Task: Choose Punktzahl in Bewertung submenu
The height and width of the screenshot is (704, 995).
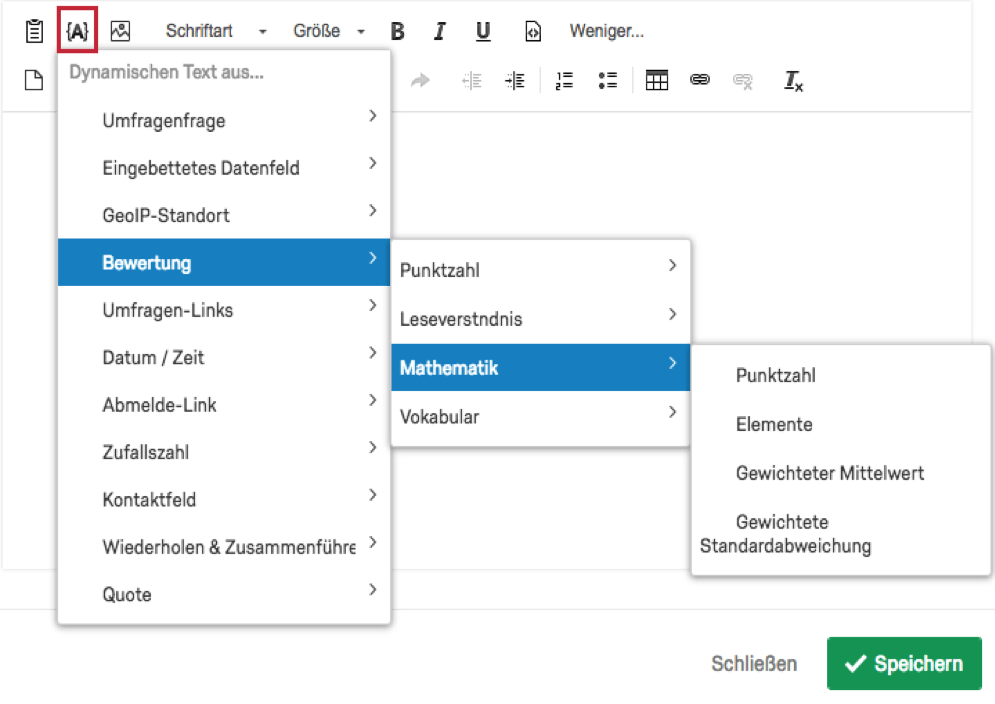Action: 541,270
